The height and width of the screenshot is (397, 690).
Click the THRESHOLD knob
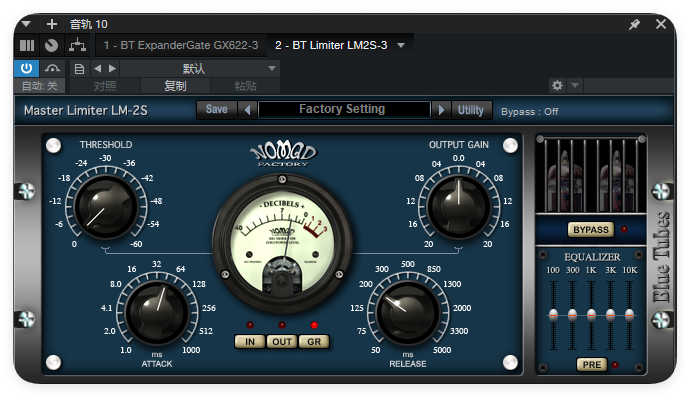click(x=106, y=206)
